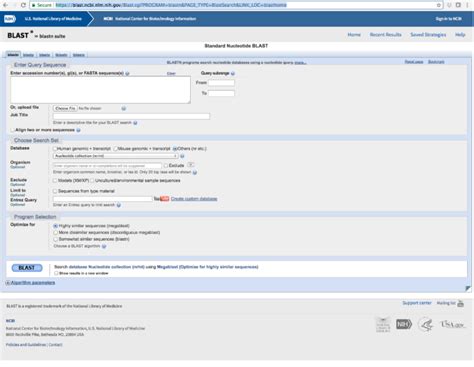
Task: Open the Support center link
Action: click(417, 303)
